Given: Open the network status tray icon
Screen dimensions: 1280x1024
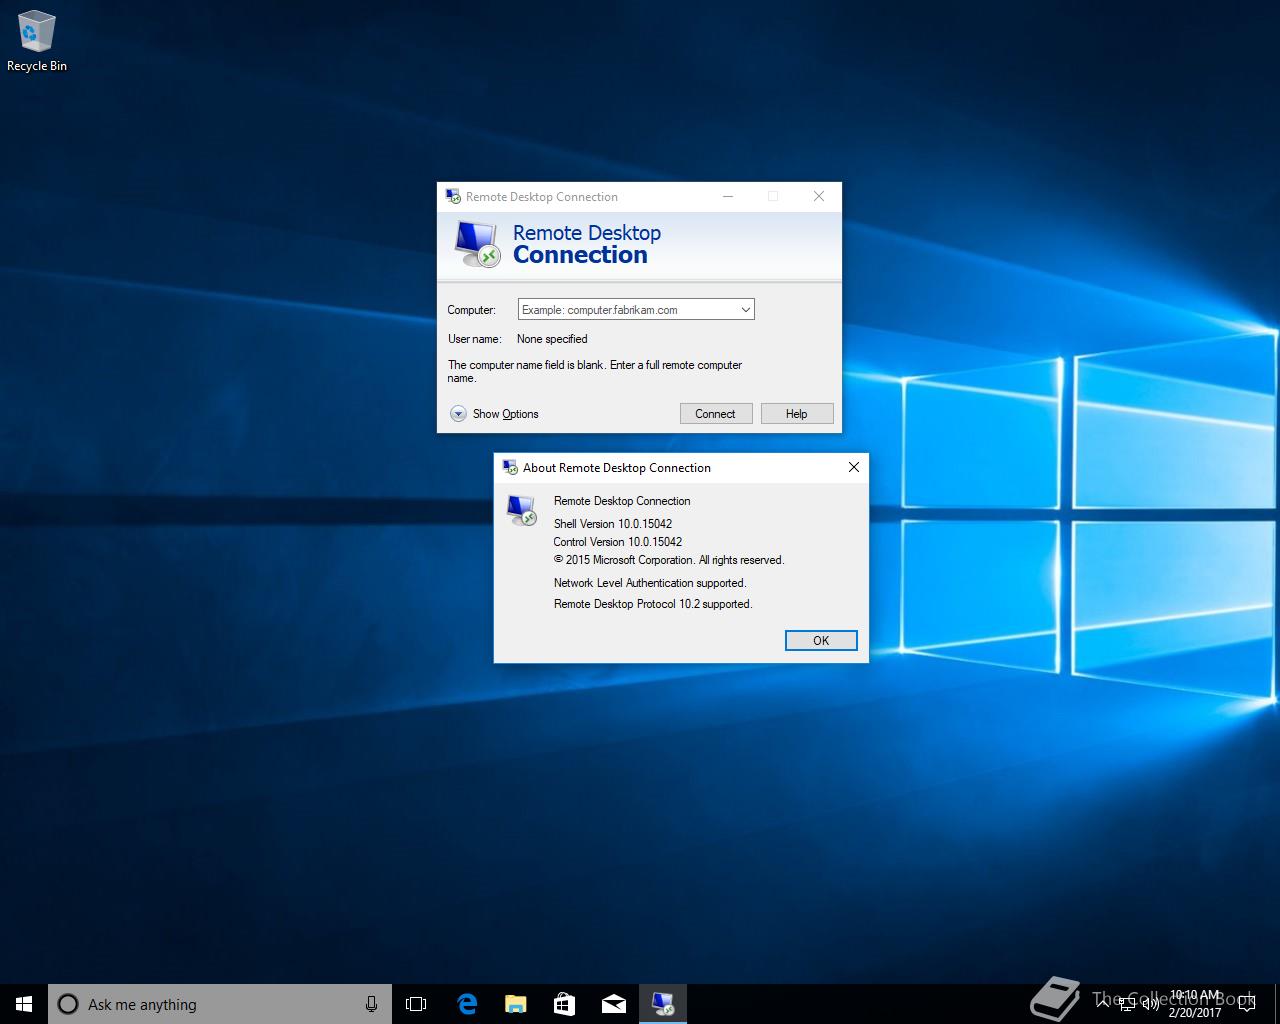Looking at the screenshot, I should [x=1127, y=1003].
